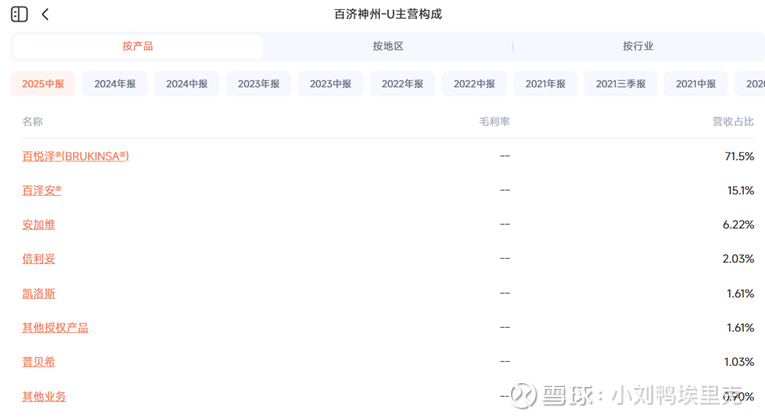
Task: Click the 71.5% revenue share value
Action: pos(739,156)
